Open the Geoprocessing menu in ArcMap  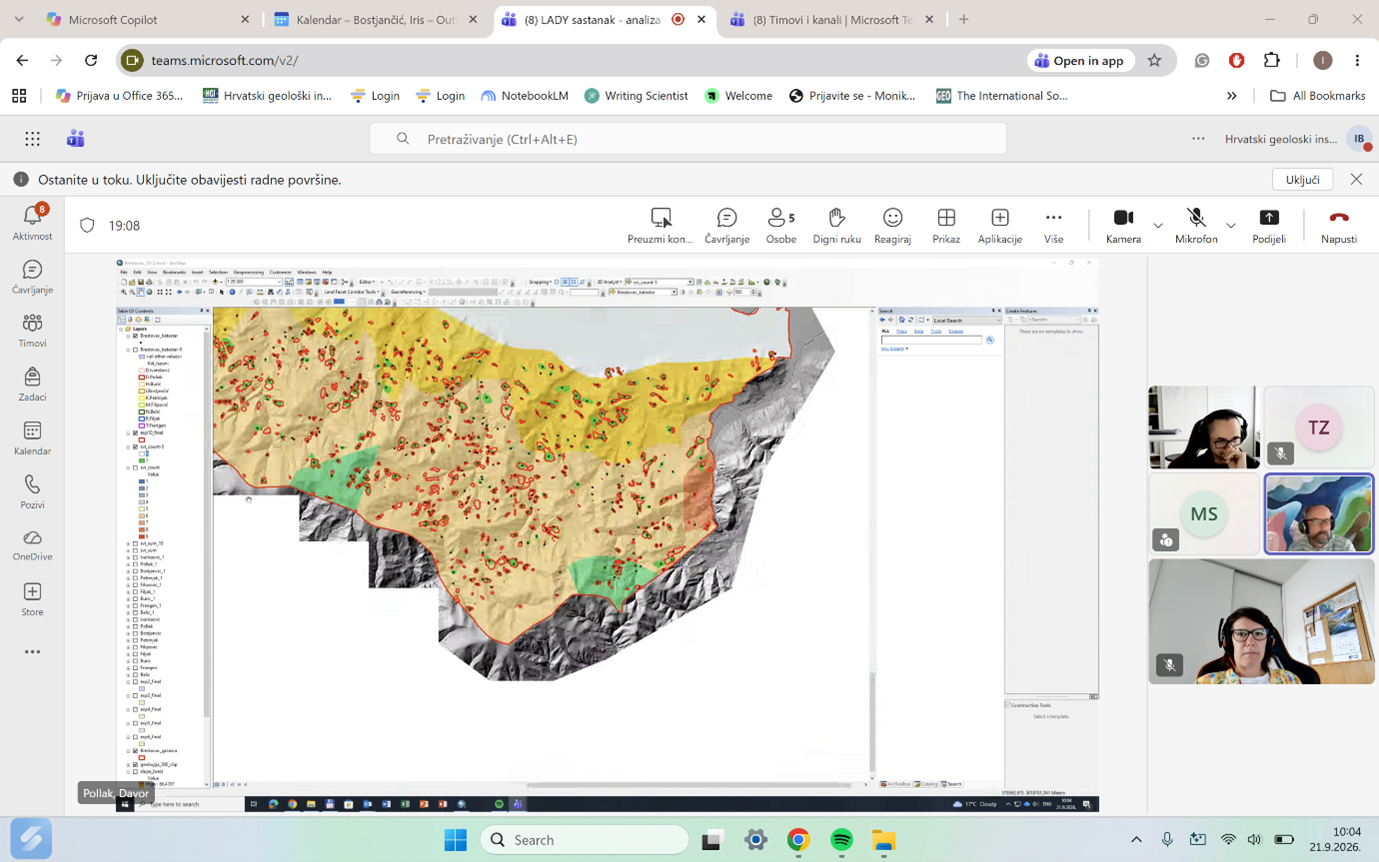tap(248, 272)
